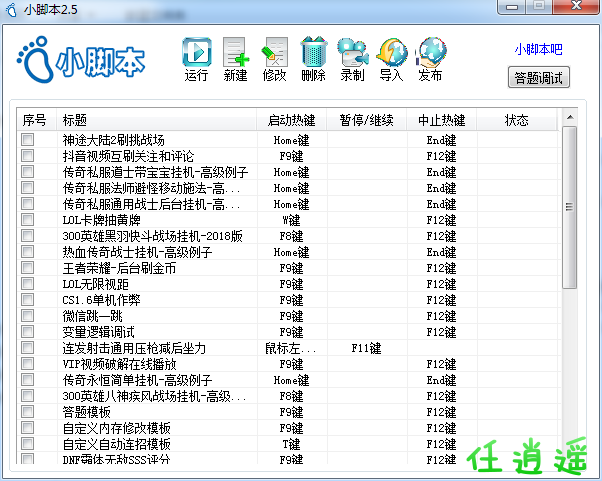Check the box for 自定义自动连招模板
The image size is (602, 481).
[28, 444]
